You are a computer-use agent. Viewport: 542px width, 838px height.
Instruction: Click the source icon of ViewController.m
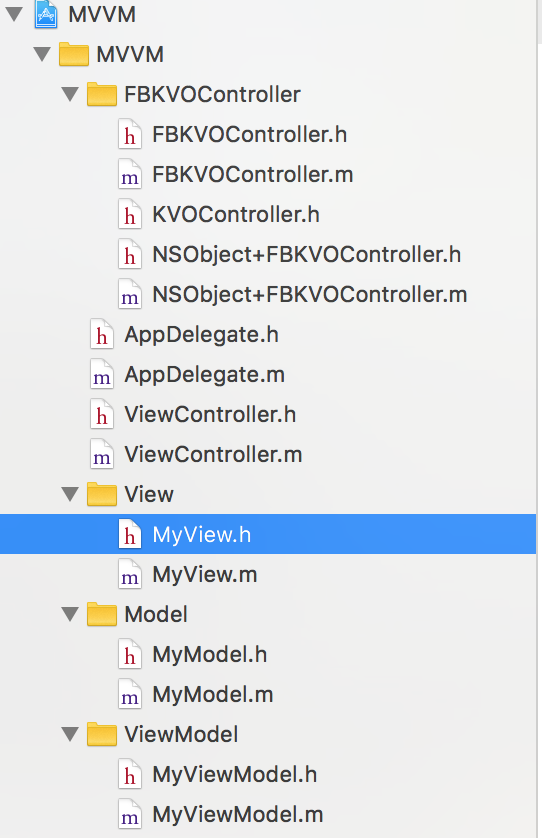click(x=102, y=455)
